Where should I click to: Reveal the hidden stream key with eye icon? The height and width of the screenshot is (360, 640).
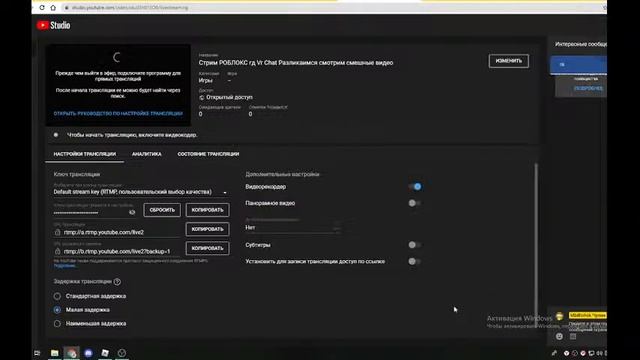tap(132, 212)
